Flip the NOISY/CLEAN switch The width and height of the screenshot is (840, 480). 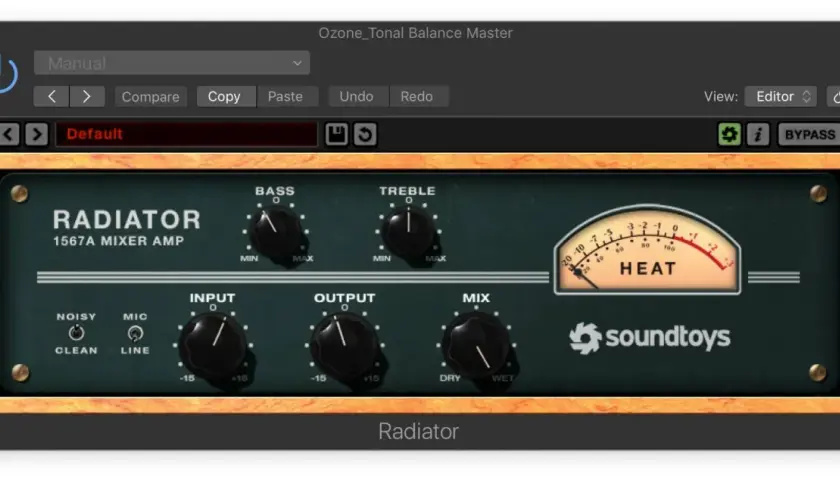tap(77, 333)
